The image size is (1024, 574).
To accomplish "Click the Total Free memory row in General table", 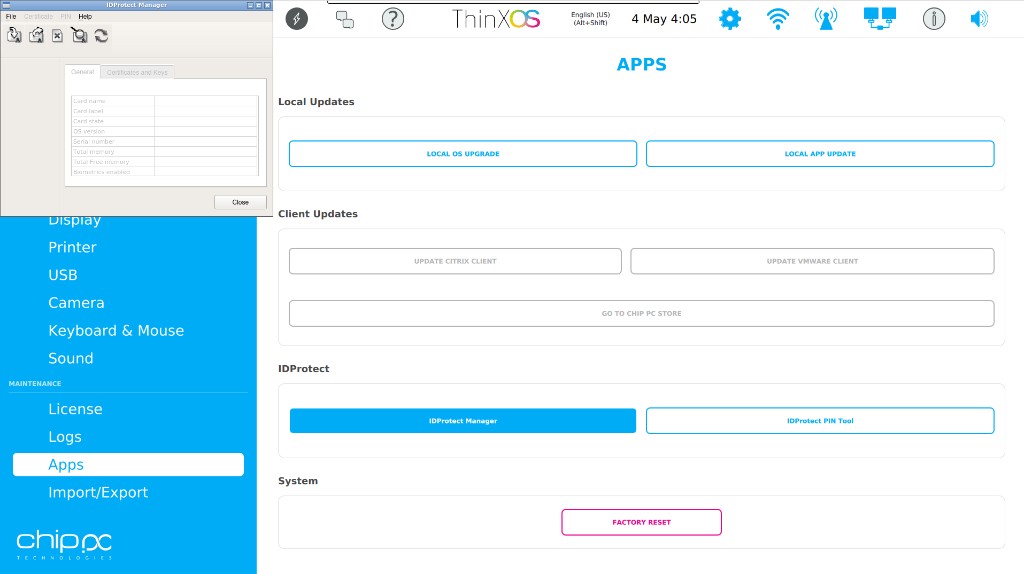I will coord(165,162).
